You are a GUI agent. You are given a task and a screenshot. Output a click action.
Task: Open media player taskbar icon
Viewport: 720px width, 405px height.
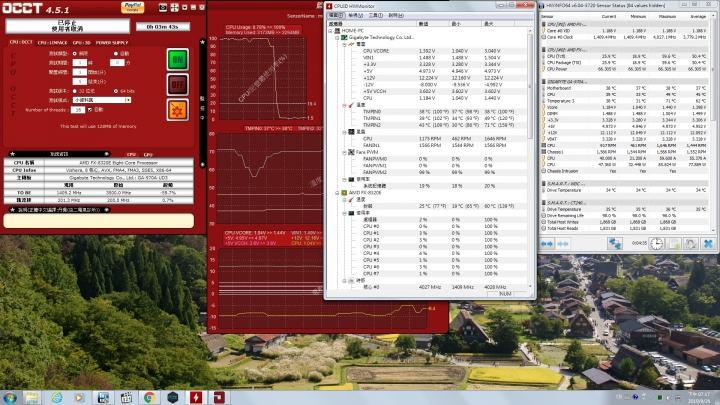click(79, 398)
